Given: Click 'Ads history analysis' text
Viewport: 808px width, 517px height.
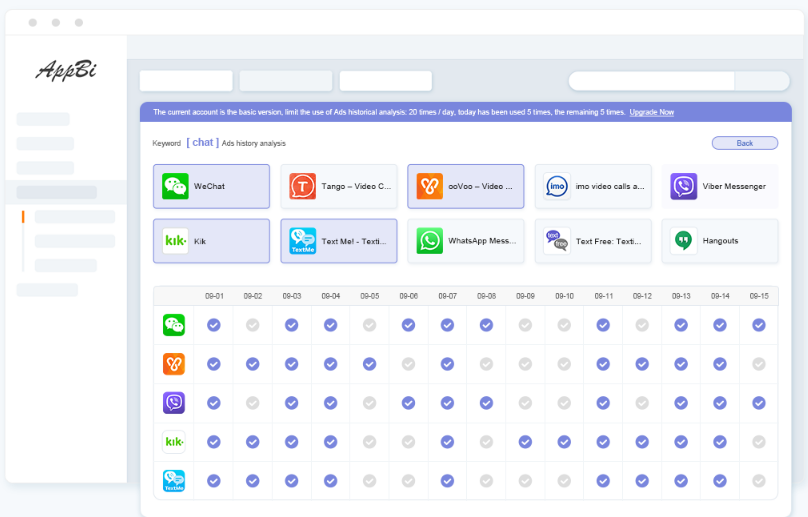Looking at the screenshot, I should (254, 143).
